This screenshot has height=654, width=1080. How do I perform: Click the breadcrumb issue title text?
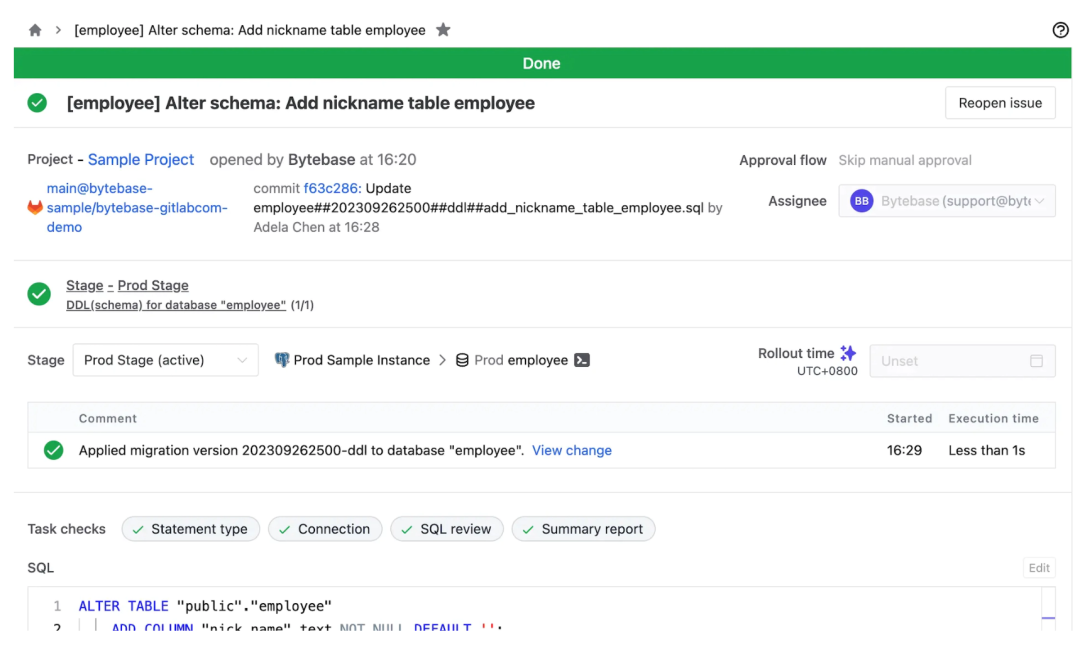[x=250, y=30]
